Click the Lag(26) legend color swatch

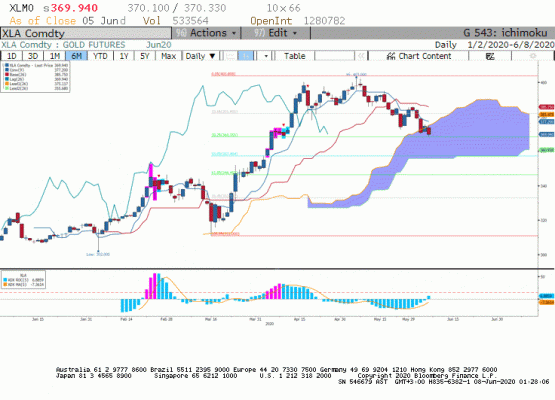coord(6,79)
